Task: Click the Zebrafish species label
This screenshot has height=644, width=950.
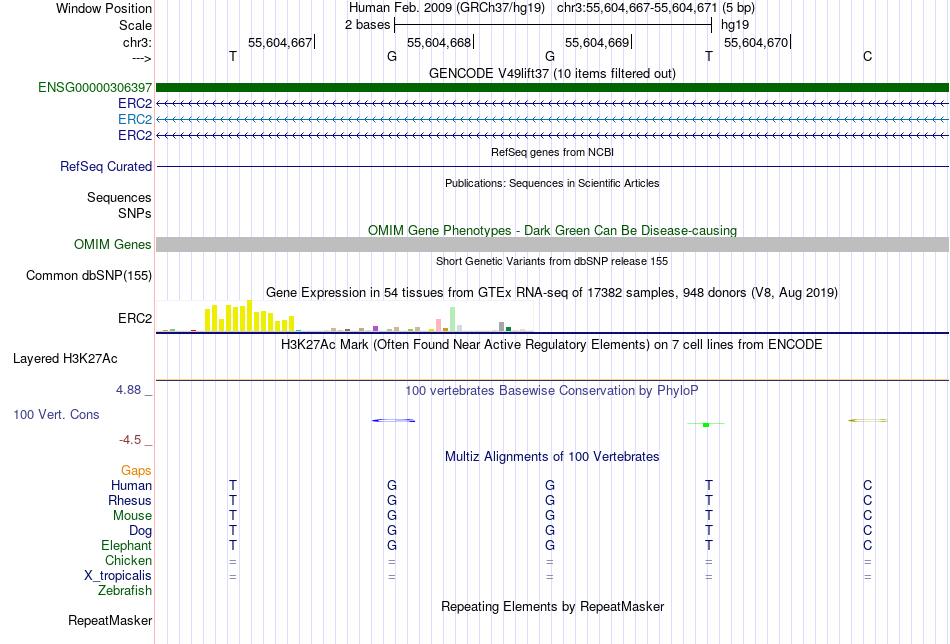Action: pyautogui.click(x=125, y=591)
